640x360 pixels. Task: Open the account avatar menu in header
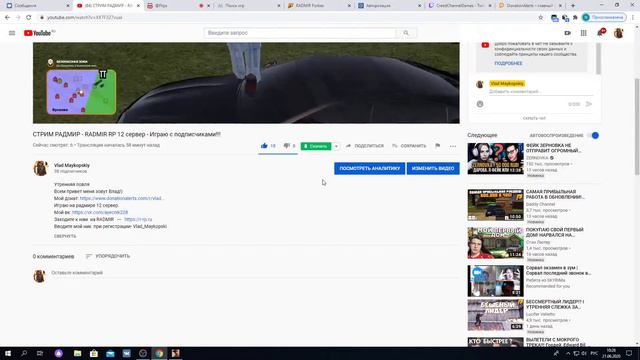619,33
